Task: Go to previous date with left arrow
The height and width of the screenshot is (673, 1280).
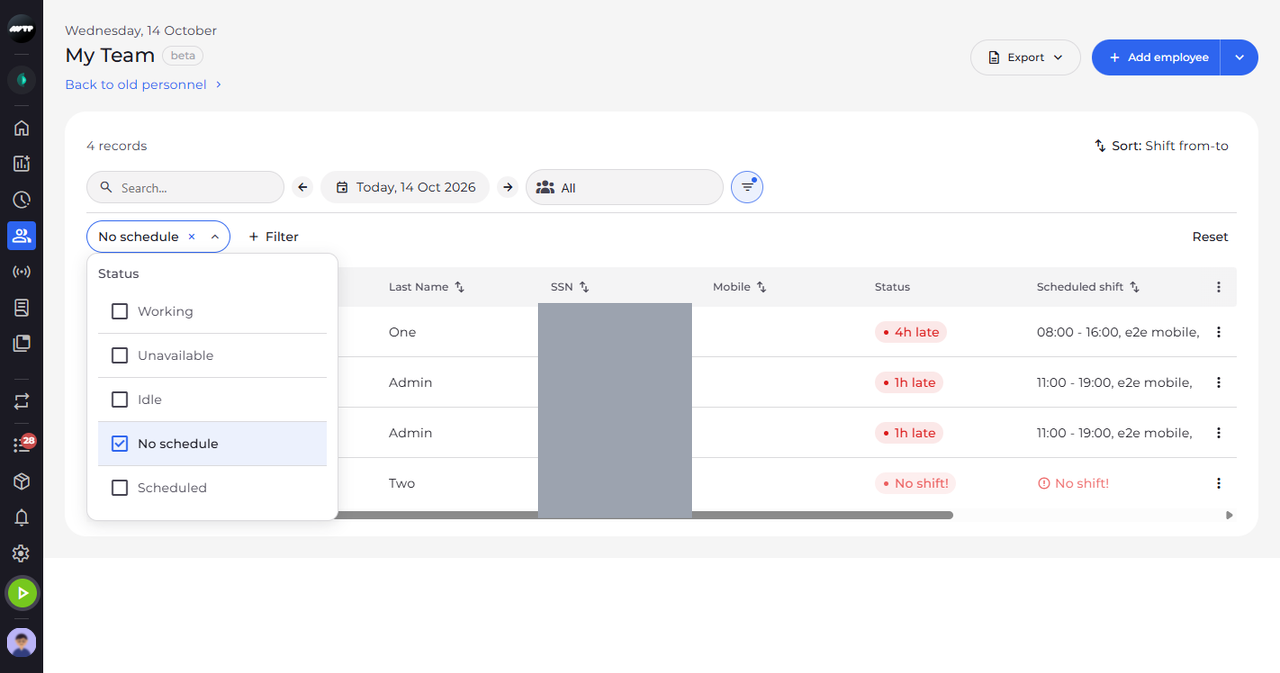Action: (303, 187)
